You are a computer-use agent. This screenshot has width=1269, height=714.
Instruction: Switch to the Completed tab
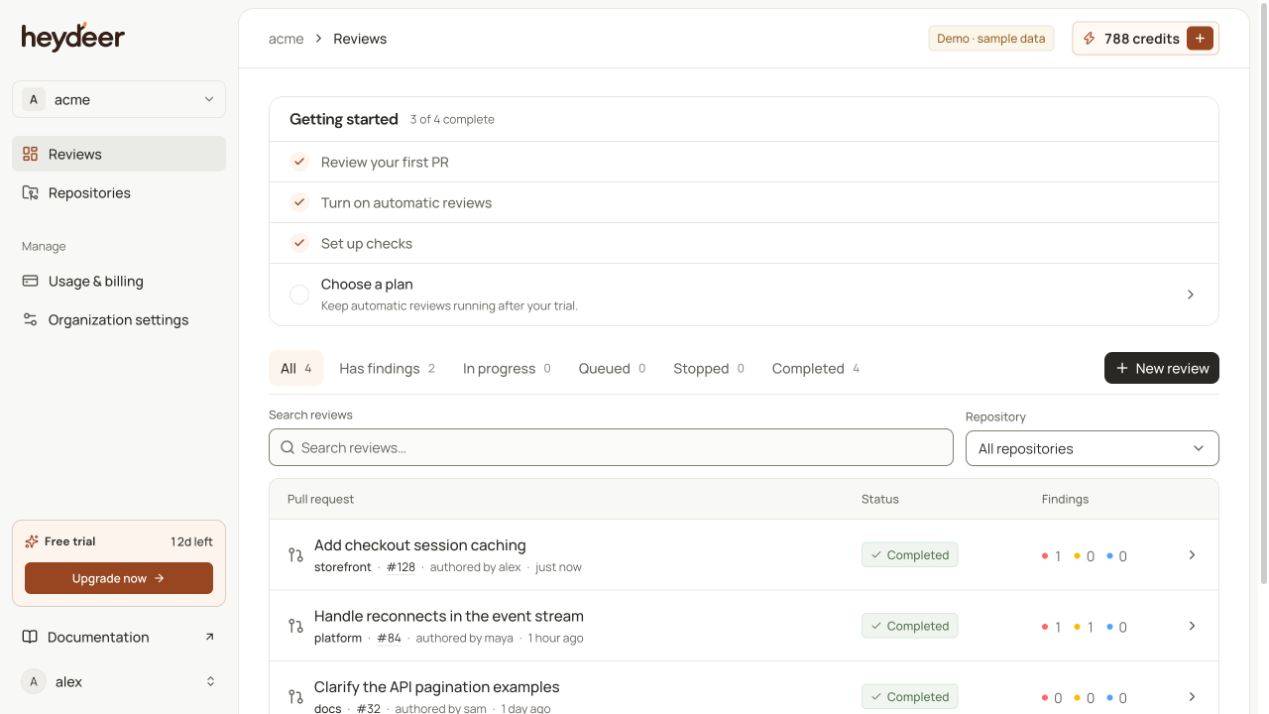pyautogui.click(x=816, y=368)
